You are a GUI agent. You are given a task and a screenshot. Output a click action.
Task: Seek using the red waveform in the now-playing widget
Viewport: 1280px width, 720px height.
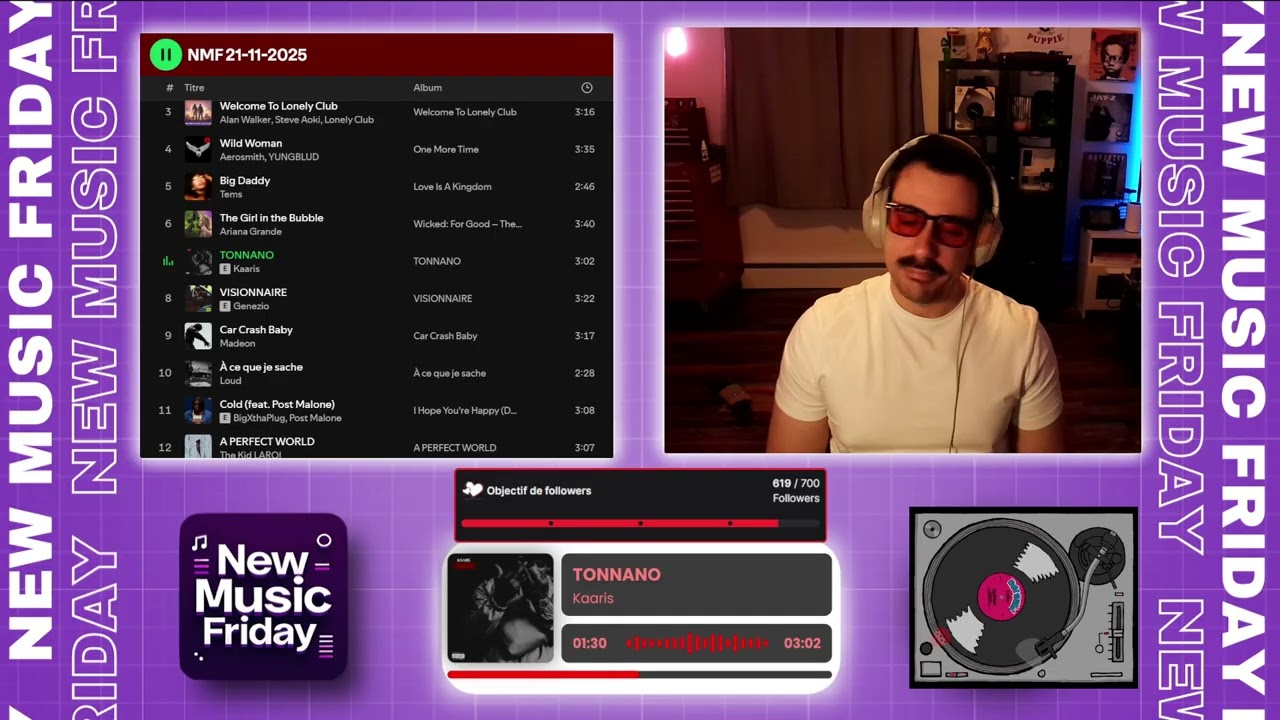[697, 643]
